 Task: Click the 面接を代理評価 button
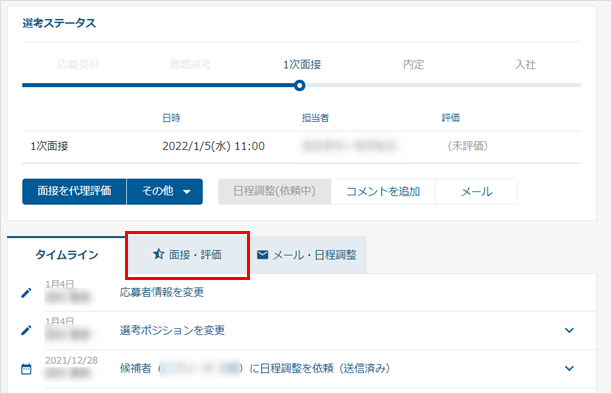pos(74,191)
